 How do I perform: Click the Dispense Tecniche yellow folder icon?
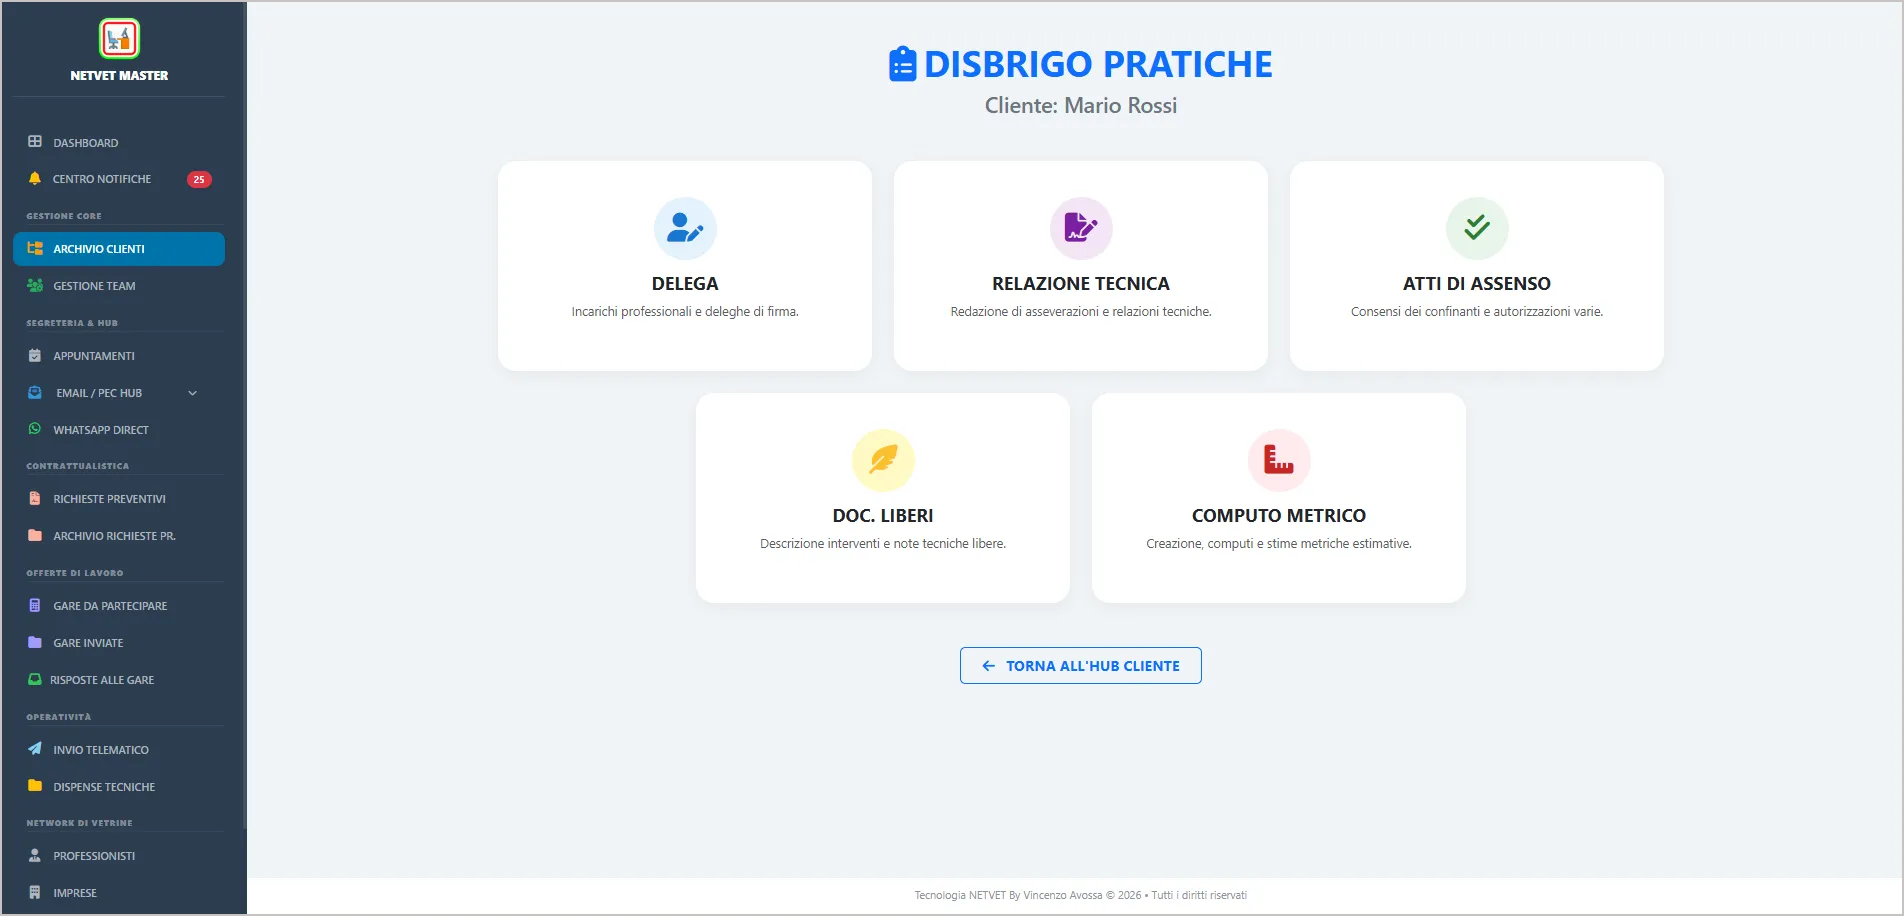[35, 786]
